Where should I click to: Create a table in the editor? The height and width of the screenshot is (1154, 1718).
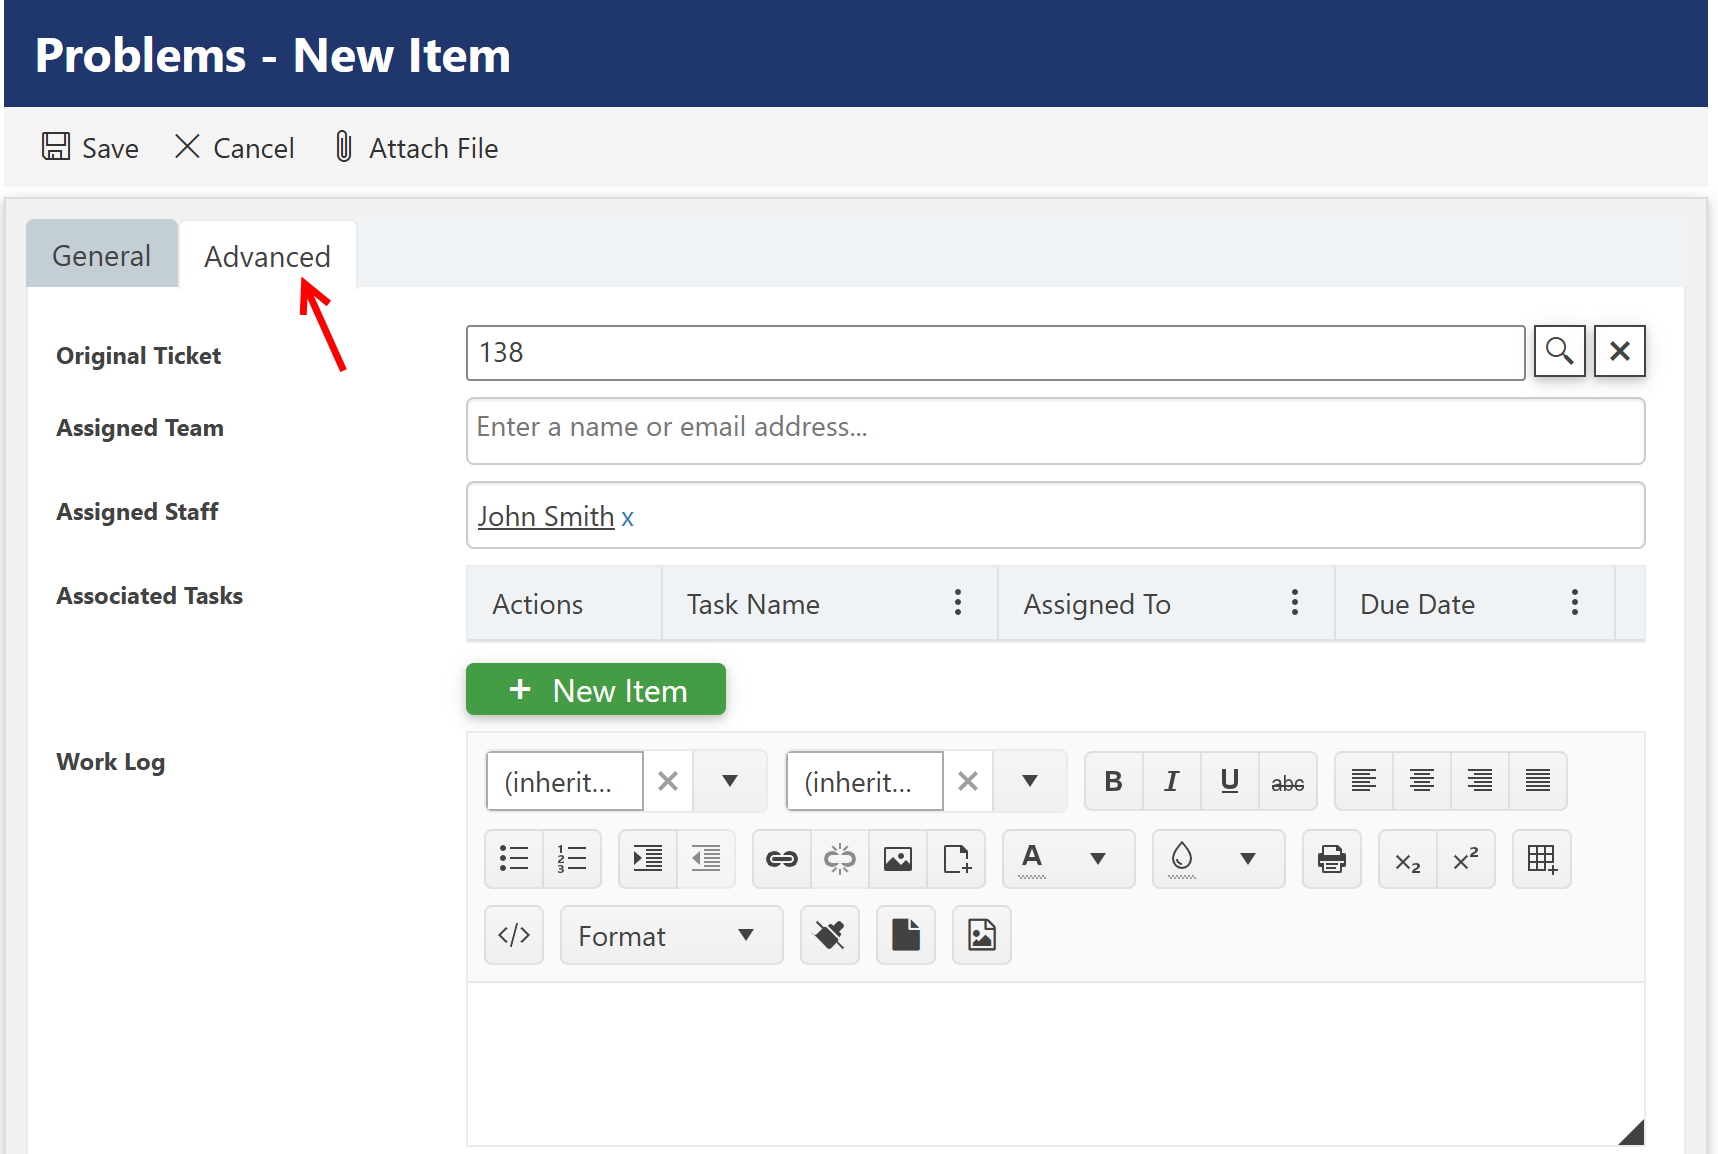1541,859
